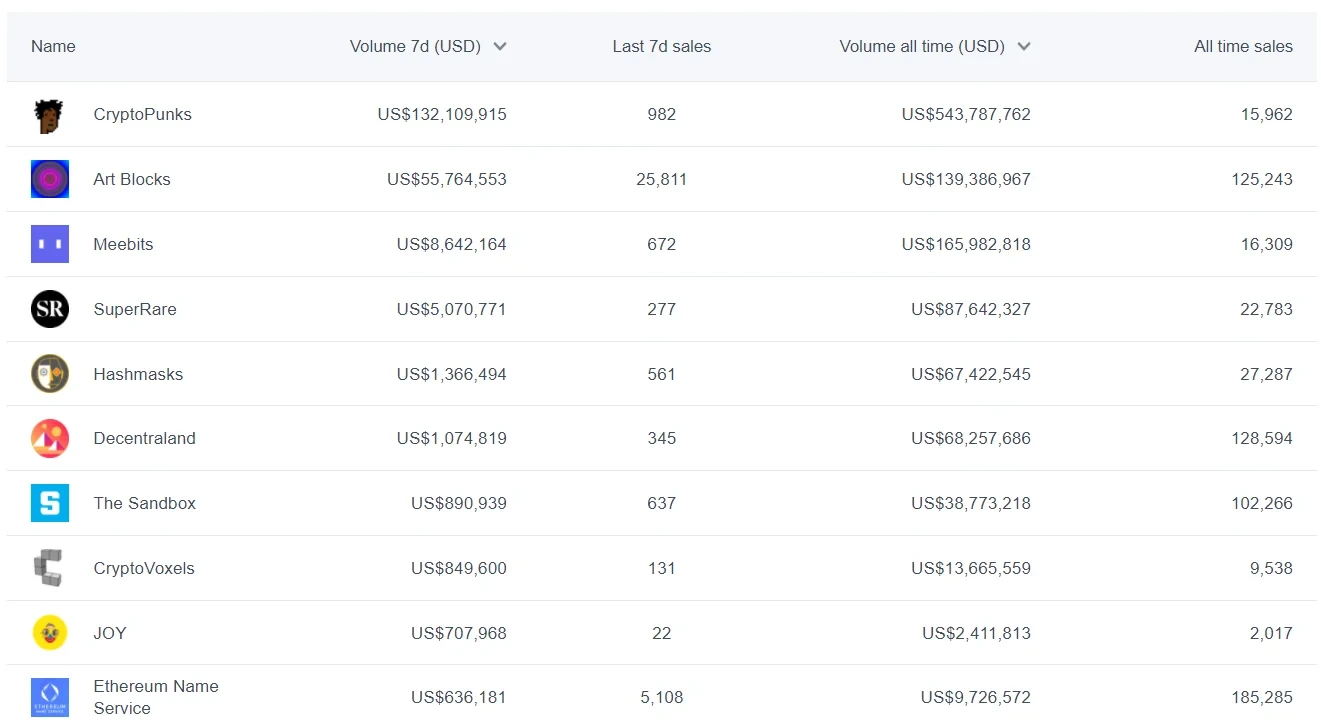Open the Decentraland logo icon
Viewport: 1321px width, 728px height.
(50, 438)
